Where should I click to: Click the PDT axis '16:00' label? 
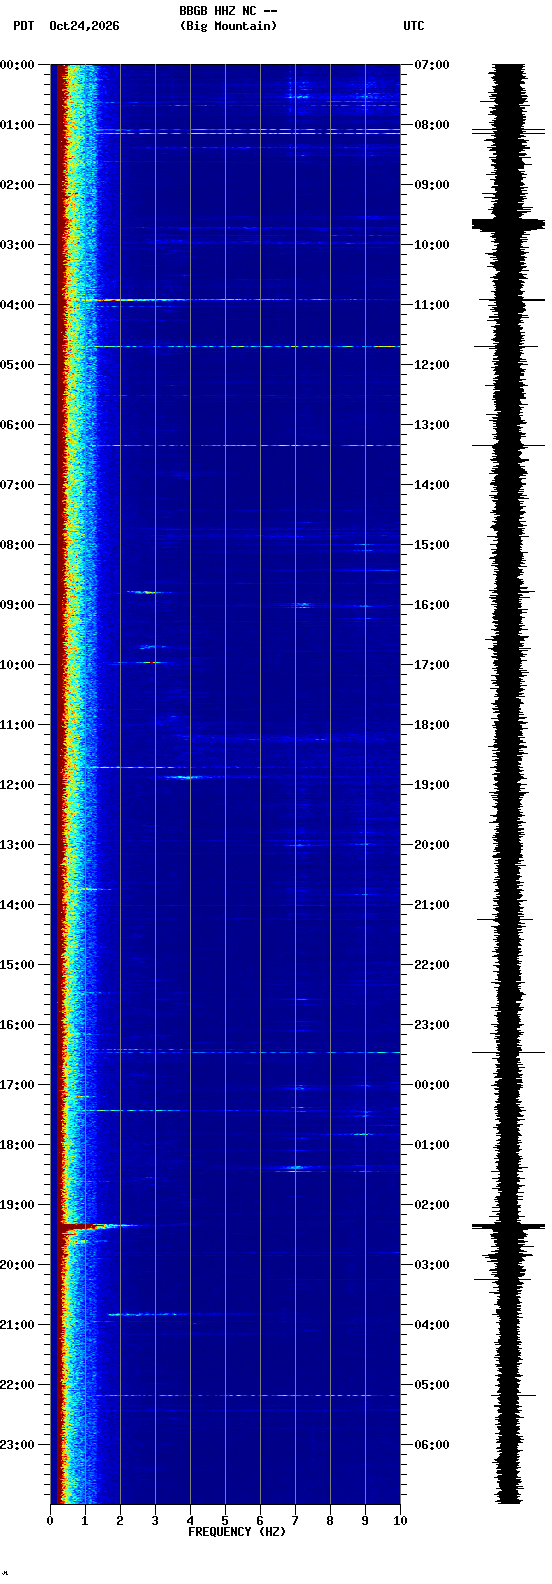(x=17, y=1025)
